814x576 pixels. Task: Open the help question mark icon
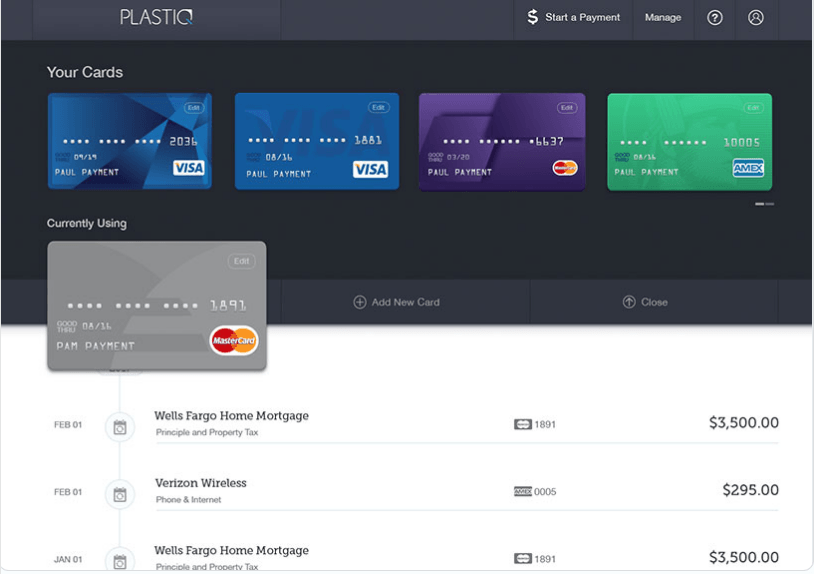pyautogui.click(x=715, y=18)
